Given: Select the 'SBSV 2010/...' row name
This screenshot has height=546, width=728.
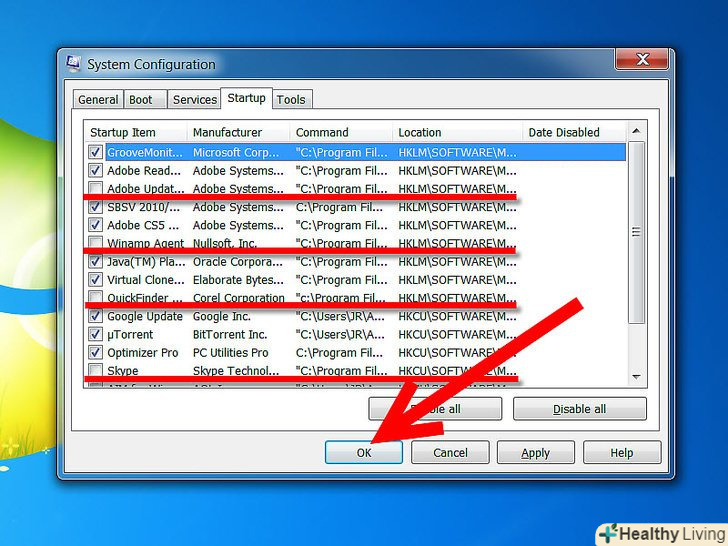Looking at the screenshot, I should [143, 207].
